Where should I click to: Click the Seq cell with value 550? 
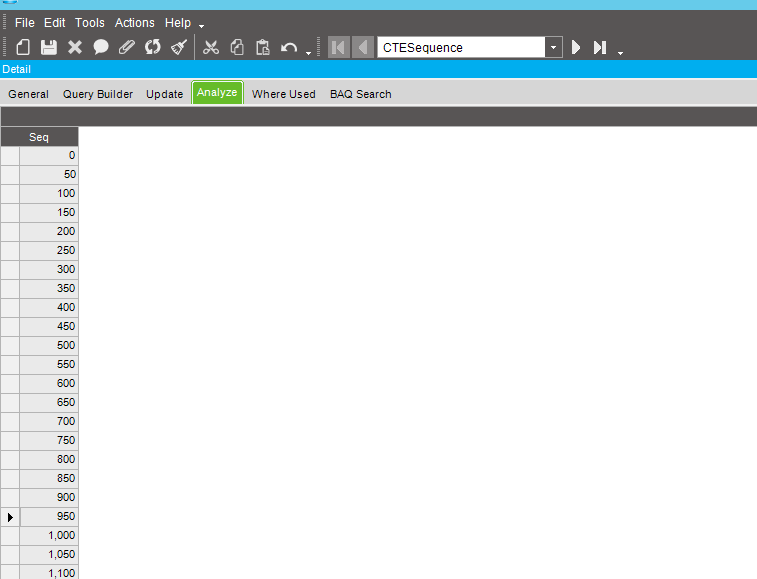pyautogui.click(x=49, y=365)
